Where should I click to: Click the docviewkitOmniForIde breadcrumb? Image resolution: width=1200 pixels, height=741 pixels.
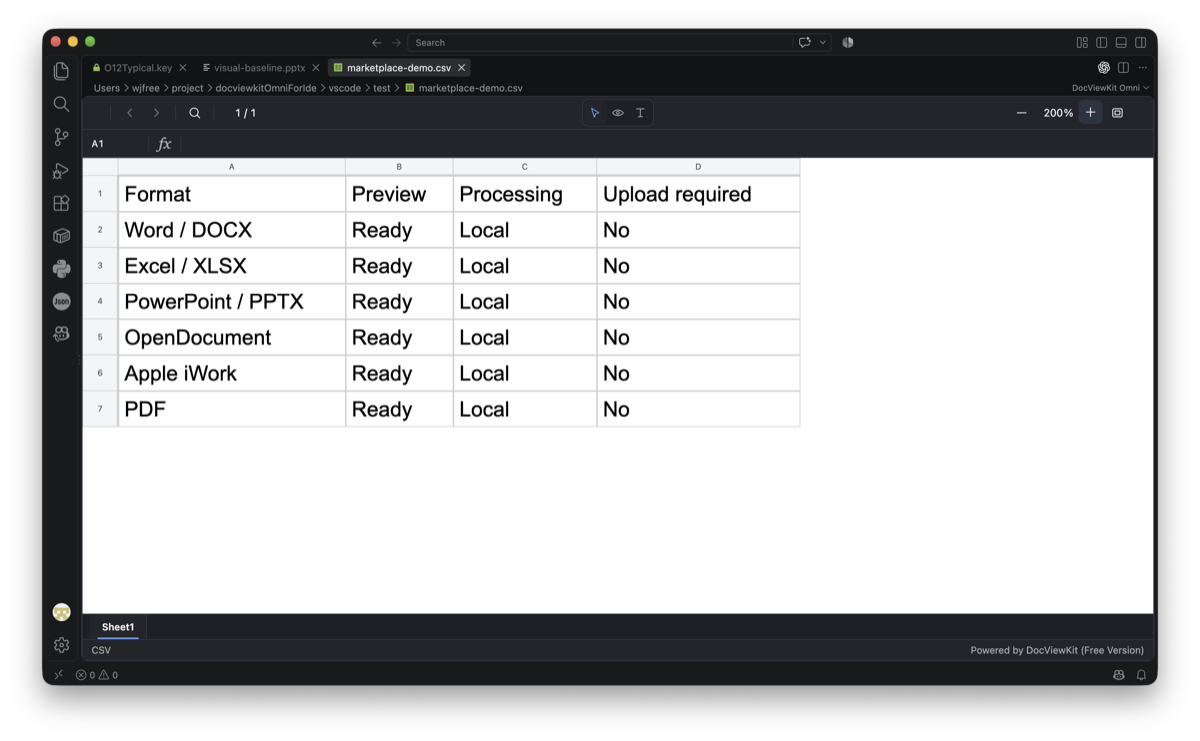tap(266, 88)
